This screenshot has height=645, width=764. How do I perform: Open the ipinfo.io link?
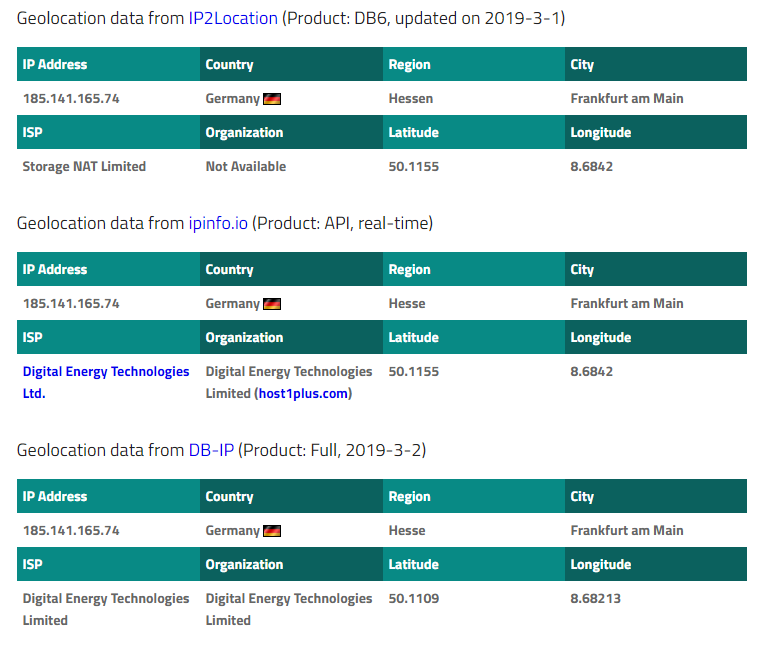pyautogui.click(x=218, y=224)
